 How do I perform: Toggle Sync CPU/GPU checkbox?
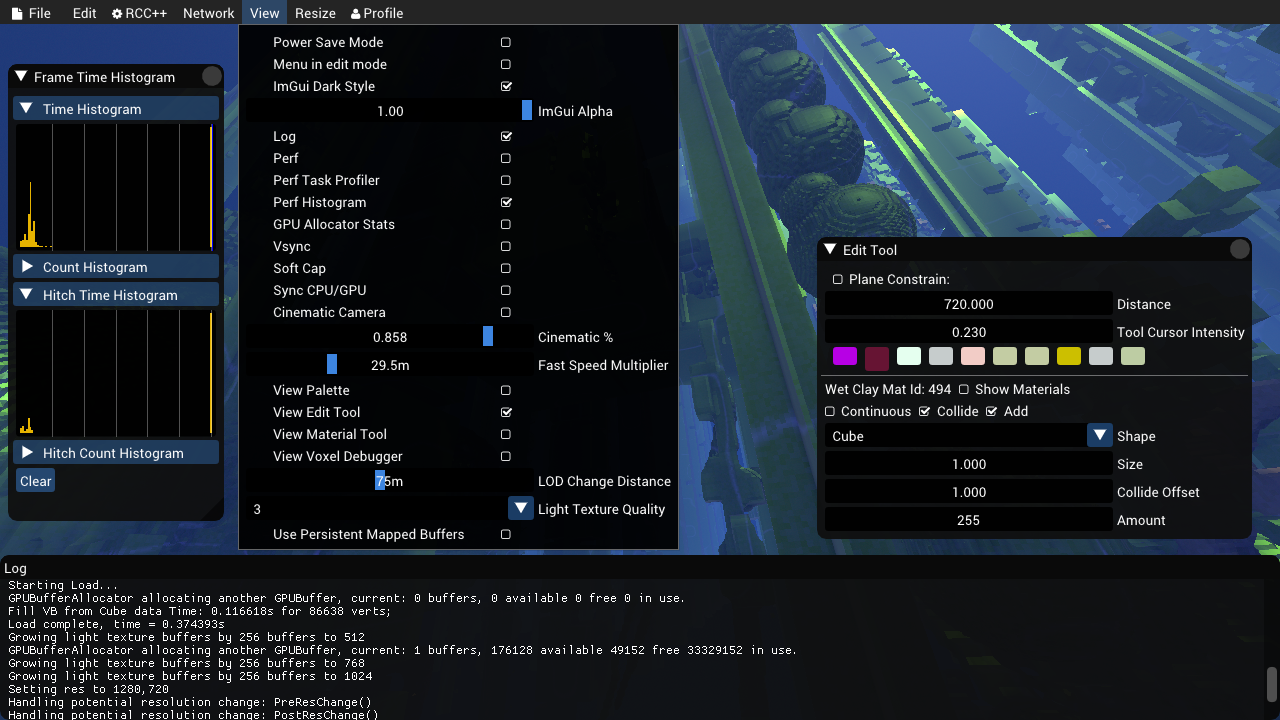click(506, 291)
